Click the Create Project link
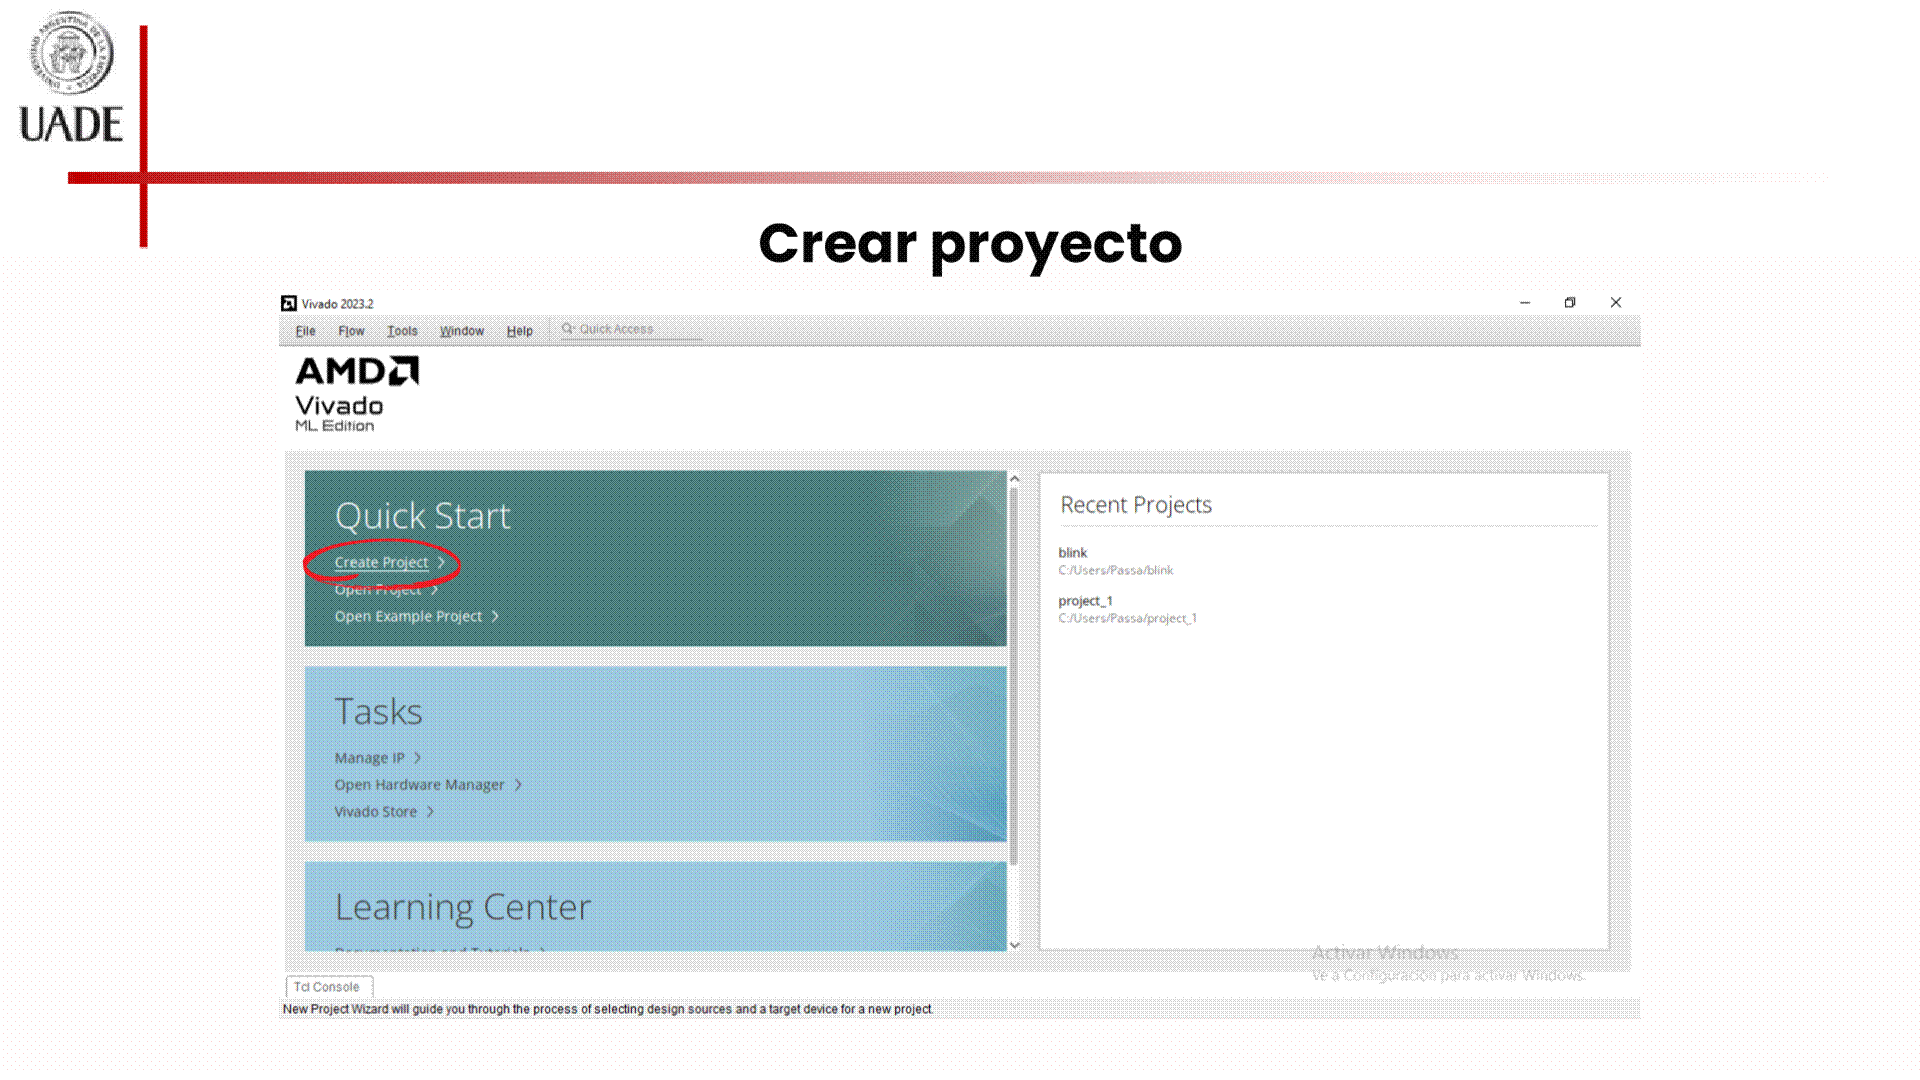 [x=381, y=563]
